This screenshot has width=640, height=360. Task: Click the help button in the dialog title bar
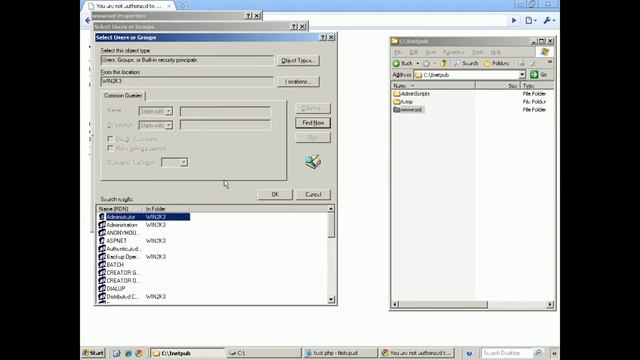pyautogui.click(x=322, y=37)
